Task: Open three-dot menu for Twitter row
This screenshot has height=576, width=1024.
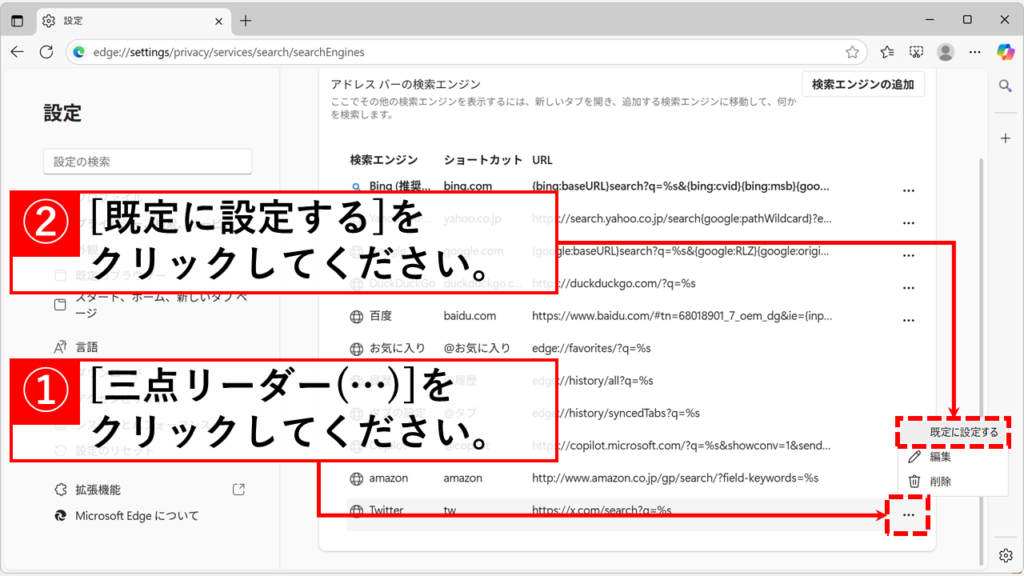Action: pos(908,515)
